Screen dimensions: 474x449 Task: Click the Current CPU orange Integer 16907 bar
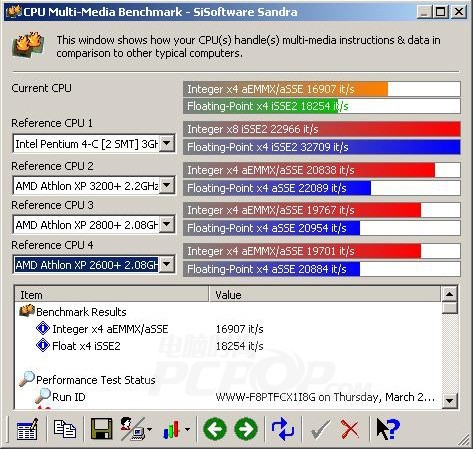point(322,89)
